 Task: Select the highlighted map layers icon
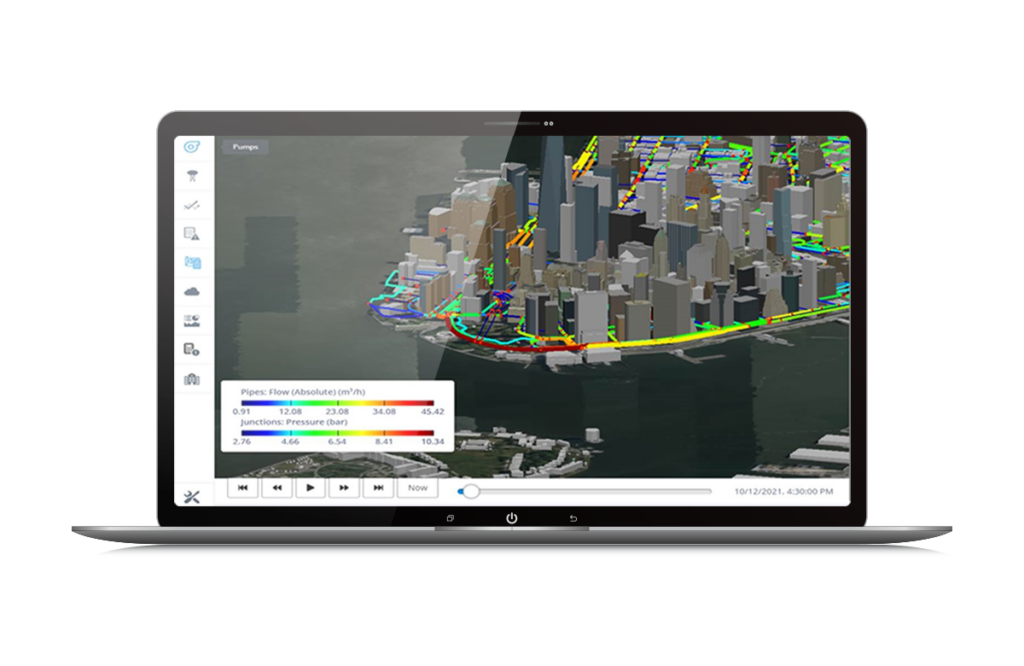192,262
